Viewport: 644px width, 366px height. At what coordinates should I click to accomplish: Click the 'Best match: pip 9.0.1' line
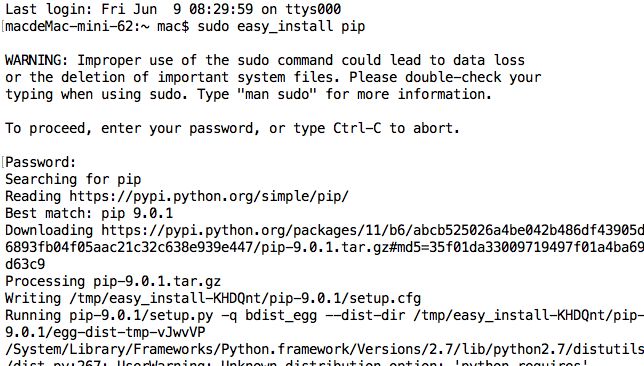pos(89,213)
